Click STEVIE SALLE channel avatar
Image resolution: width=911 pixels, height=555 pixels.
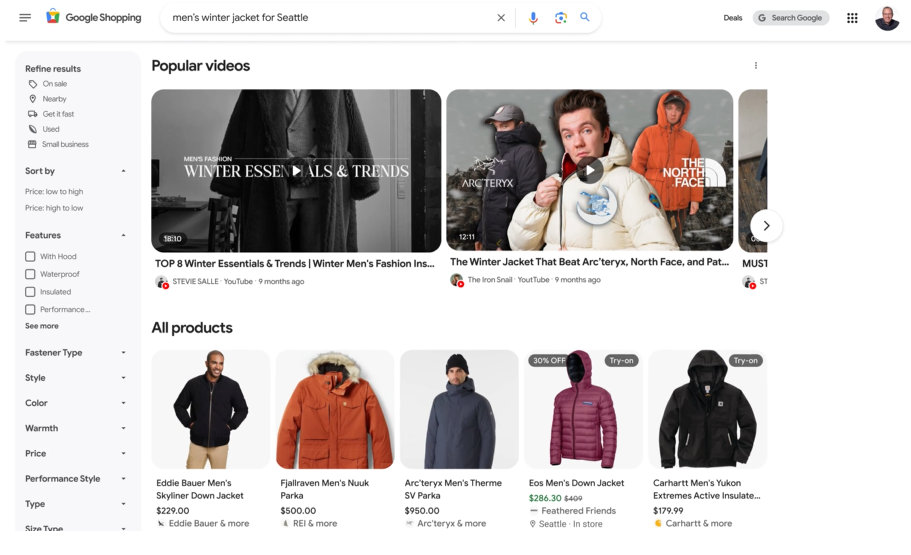point(162,282)
